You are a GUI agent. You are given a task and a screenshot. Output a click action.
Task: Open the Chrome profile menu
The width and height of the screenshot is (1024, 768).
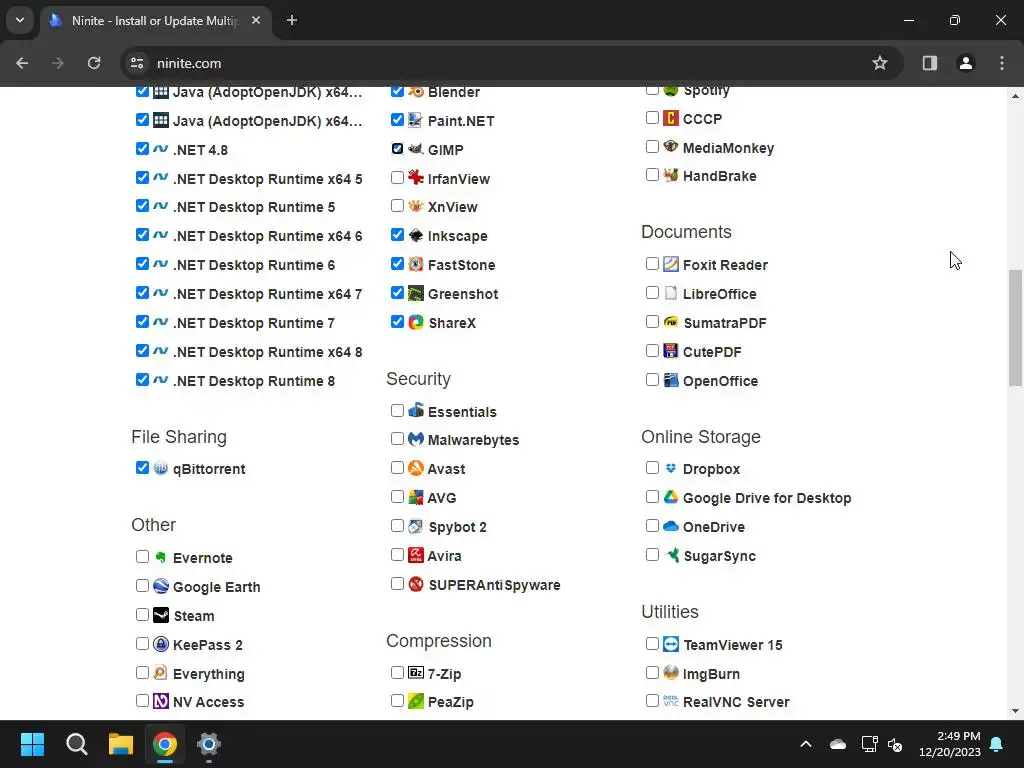tap(966, 63)
